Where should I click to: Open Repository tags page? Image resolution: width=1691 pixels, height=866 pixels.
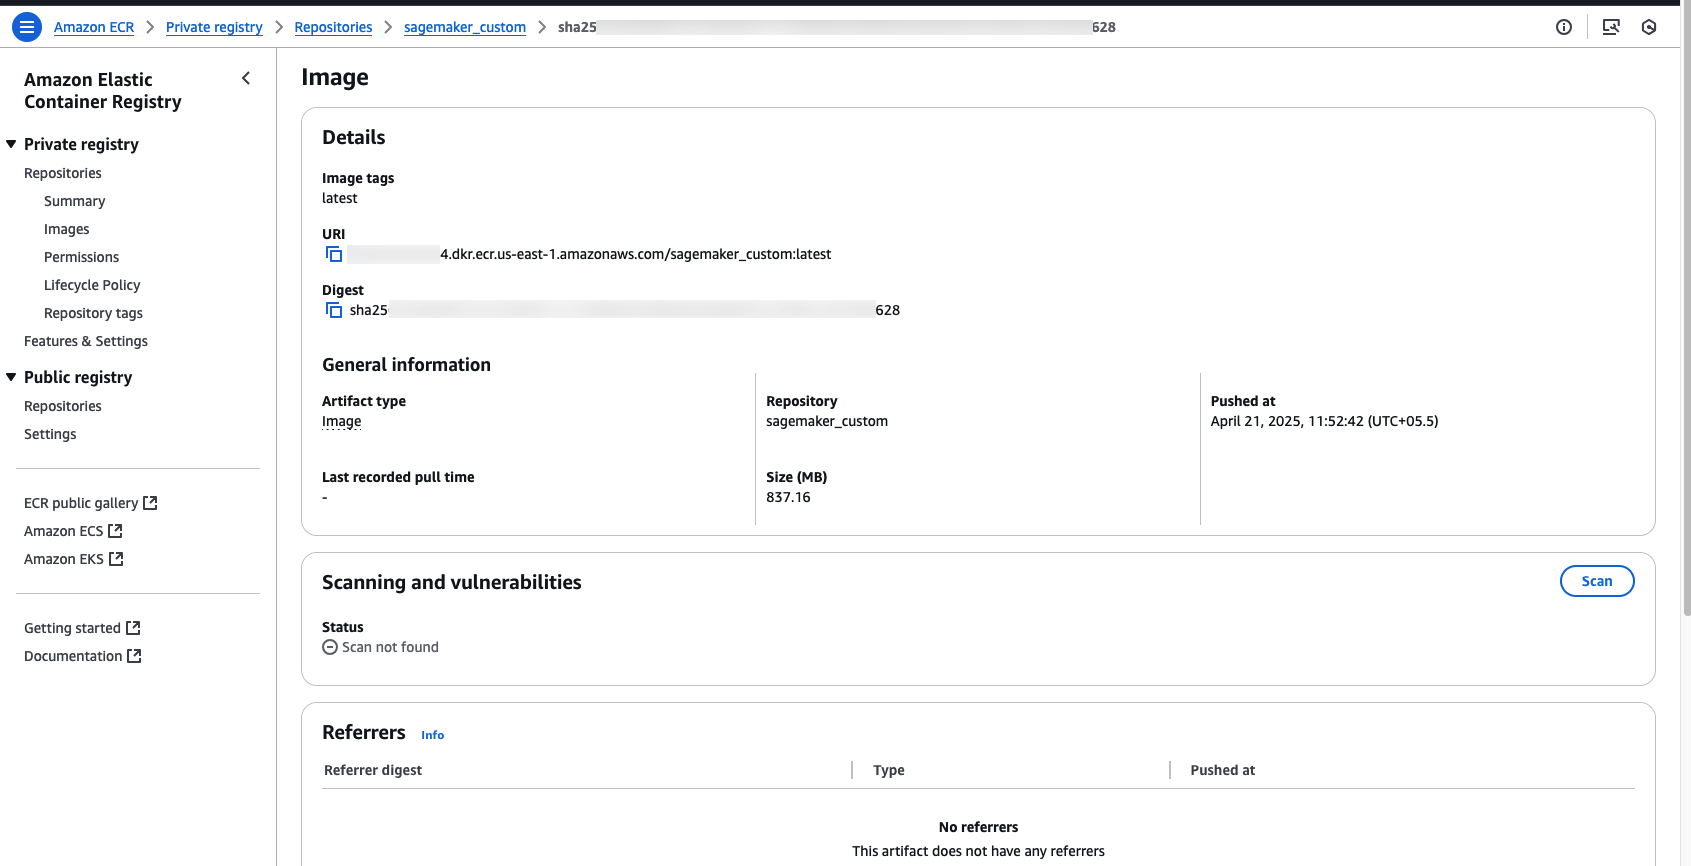pos(93,313)
